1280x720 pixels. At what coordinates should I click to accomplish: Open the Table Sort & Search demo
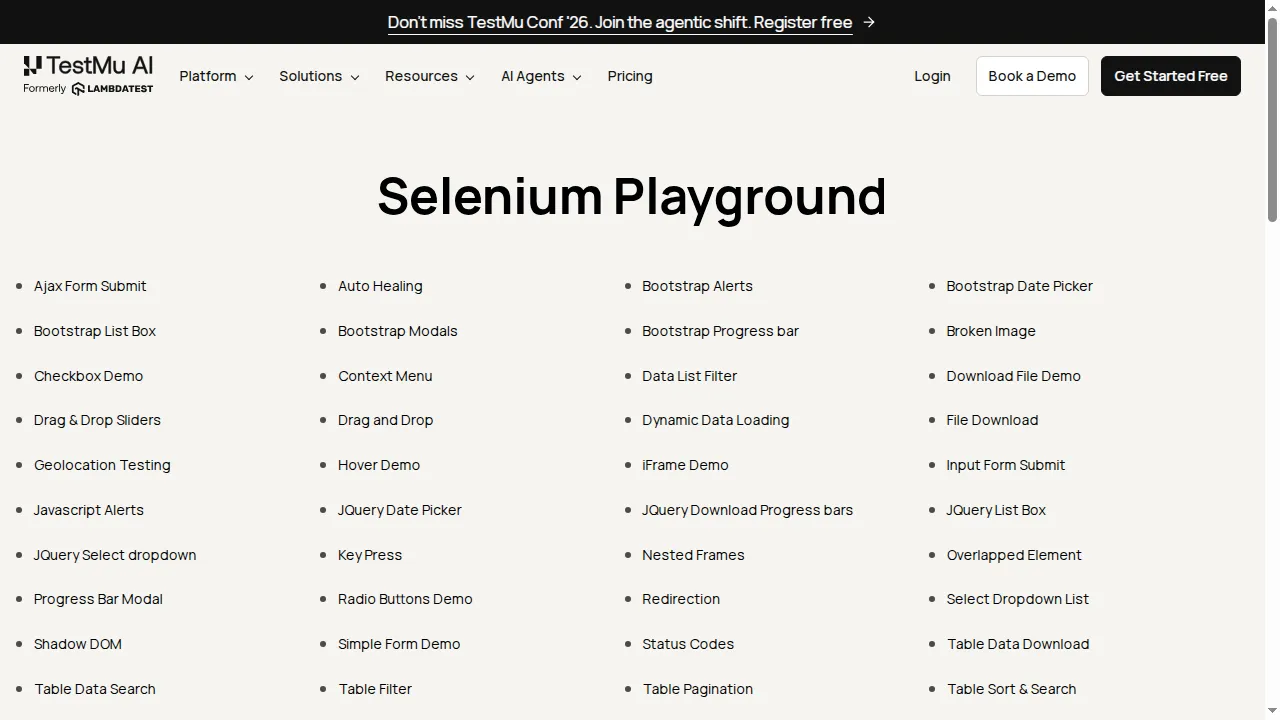[1011, 689]
